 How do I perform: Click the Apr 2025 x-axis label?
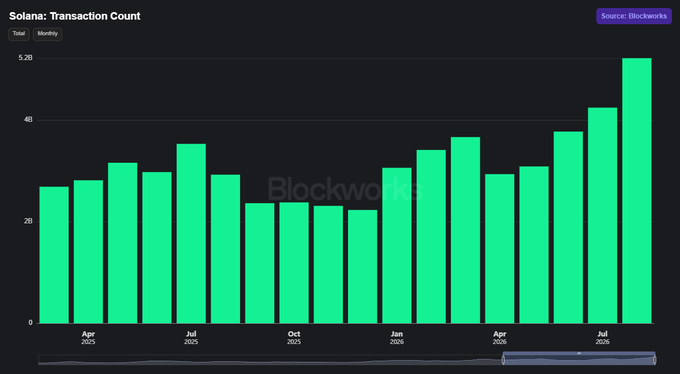point(88,338)
